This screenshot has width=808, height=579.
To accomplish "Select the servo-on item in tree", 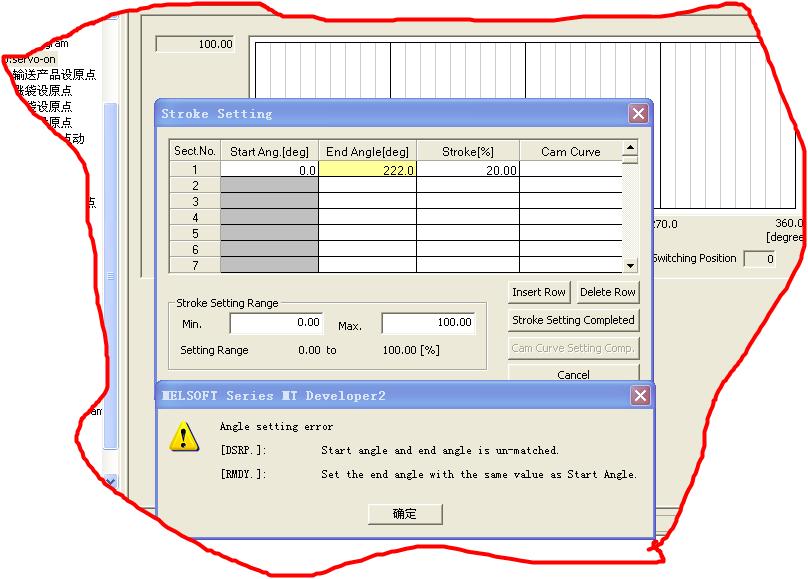I will 31,59.
